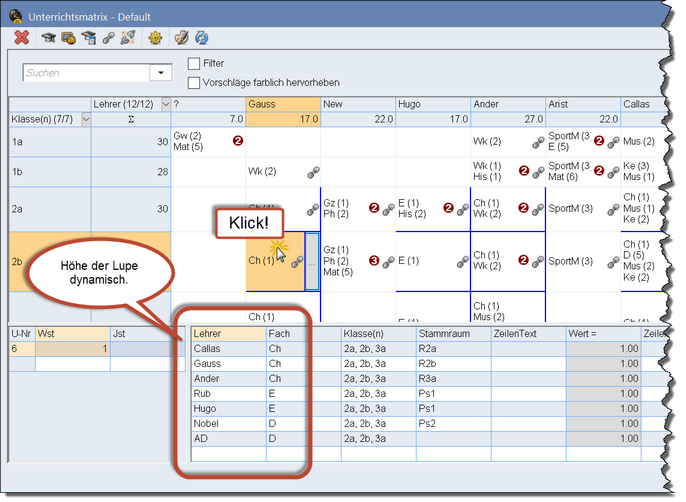Click the broken chain decouple toolbar icon
Image resolution: width=686 pixels, height=502 pixels.
point(128,38)
